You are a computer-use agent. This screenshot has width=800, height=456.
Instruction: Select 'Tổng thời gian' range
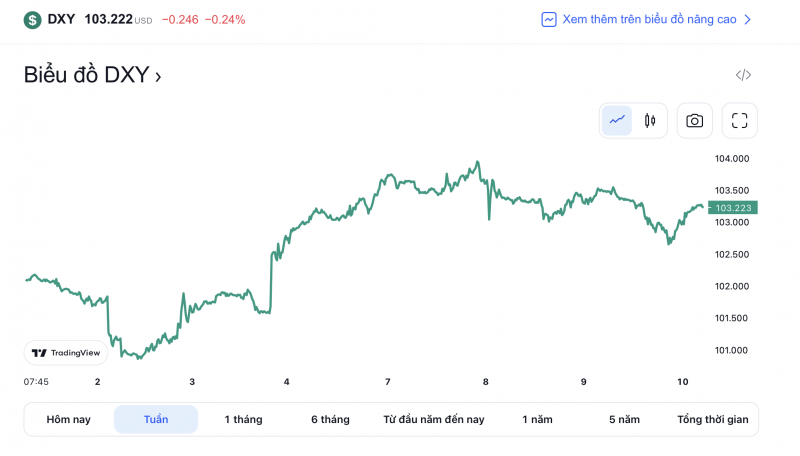tap(712, 419)
